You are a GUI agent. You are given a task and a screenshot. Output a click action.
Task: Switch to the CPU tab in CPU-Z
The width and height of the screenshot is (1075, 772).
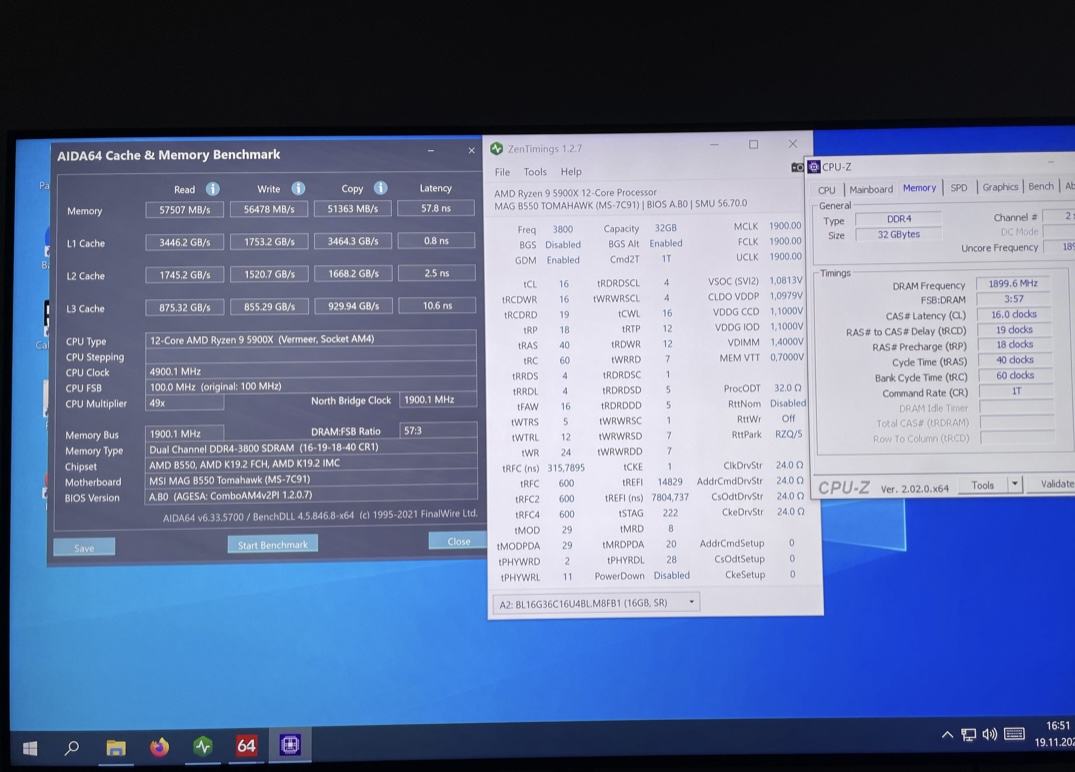point(827,190)
